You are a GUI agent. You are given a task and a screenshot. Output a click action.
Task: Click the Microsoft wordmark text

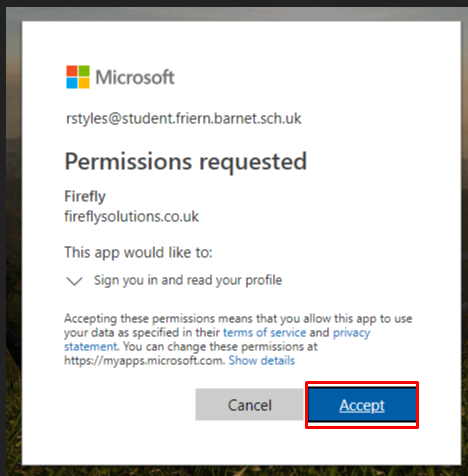point(135,77)
